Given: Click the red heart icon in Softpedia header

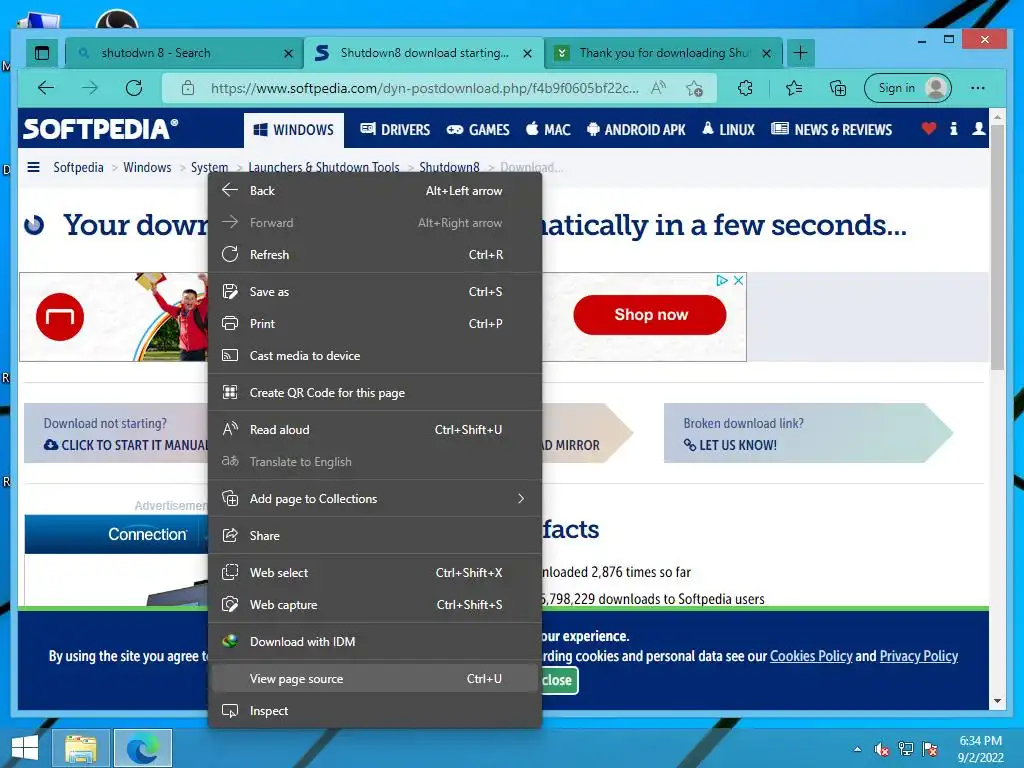Looking at the screenshot, I should (x=929, y=129).
